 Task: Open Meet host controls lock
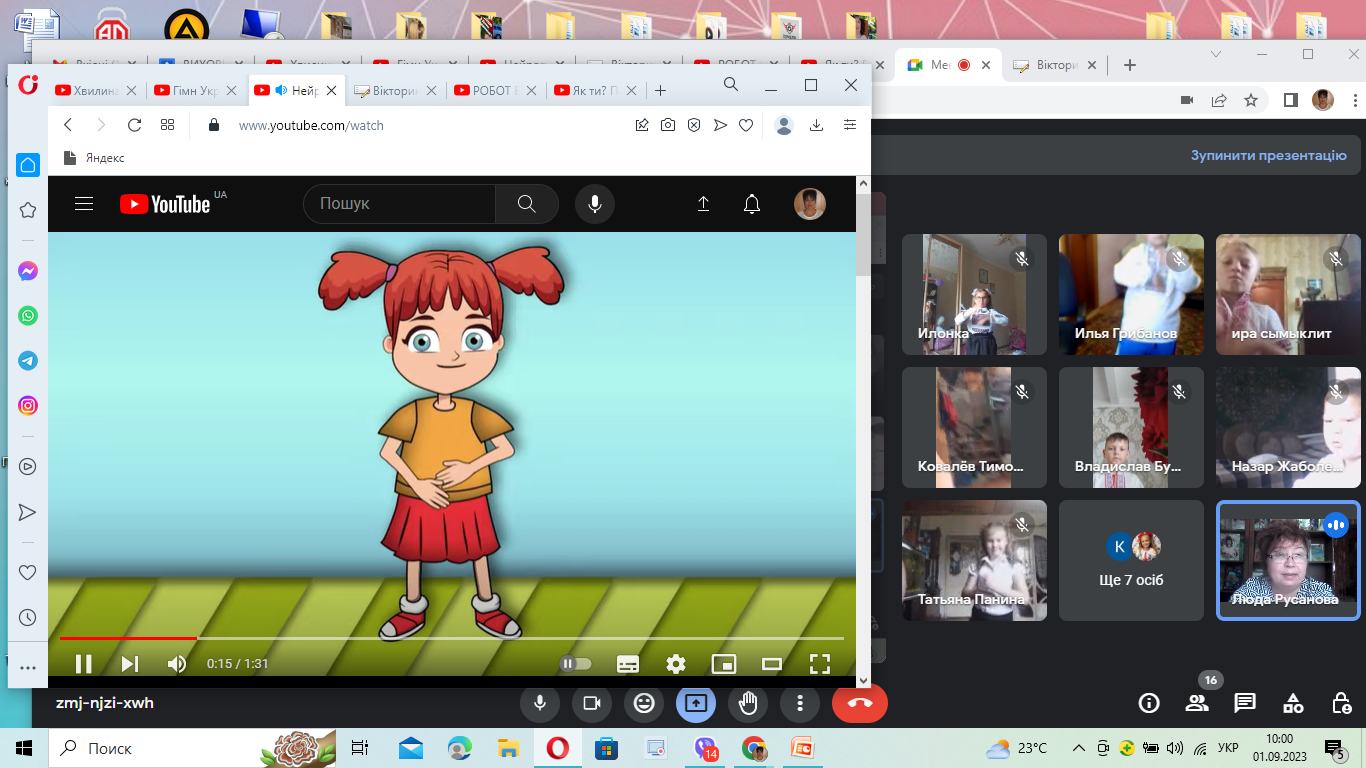click(x=1341, y=703)
